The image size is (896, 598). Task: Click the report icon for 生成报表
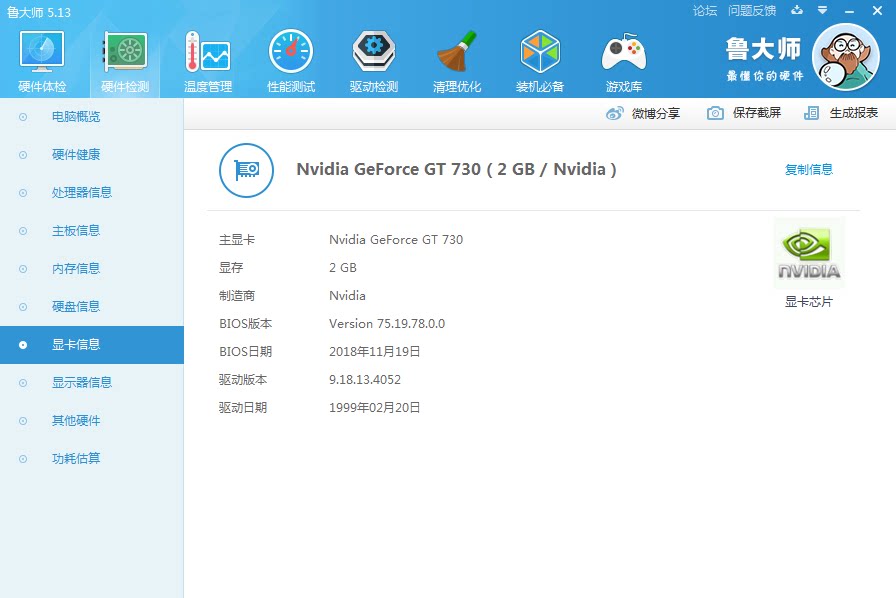[x=811, y=113]
